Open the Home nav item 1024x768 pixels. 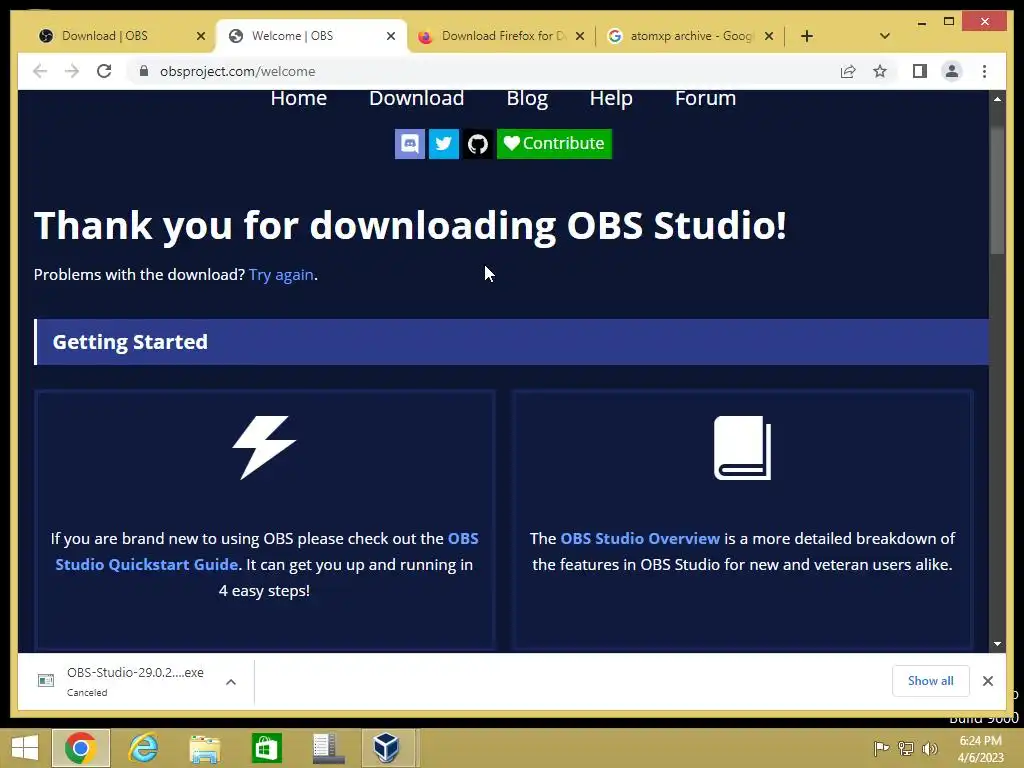point(298,98)
